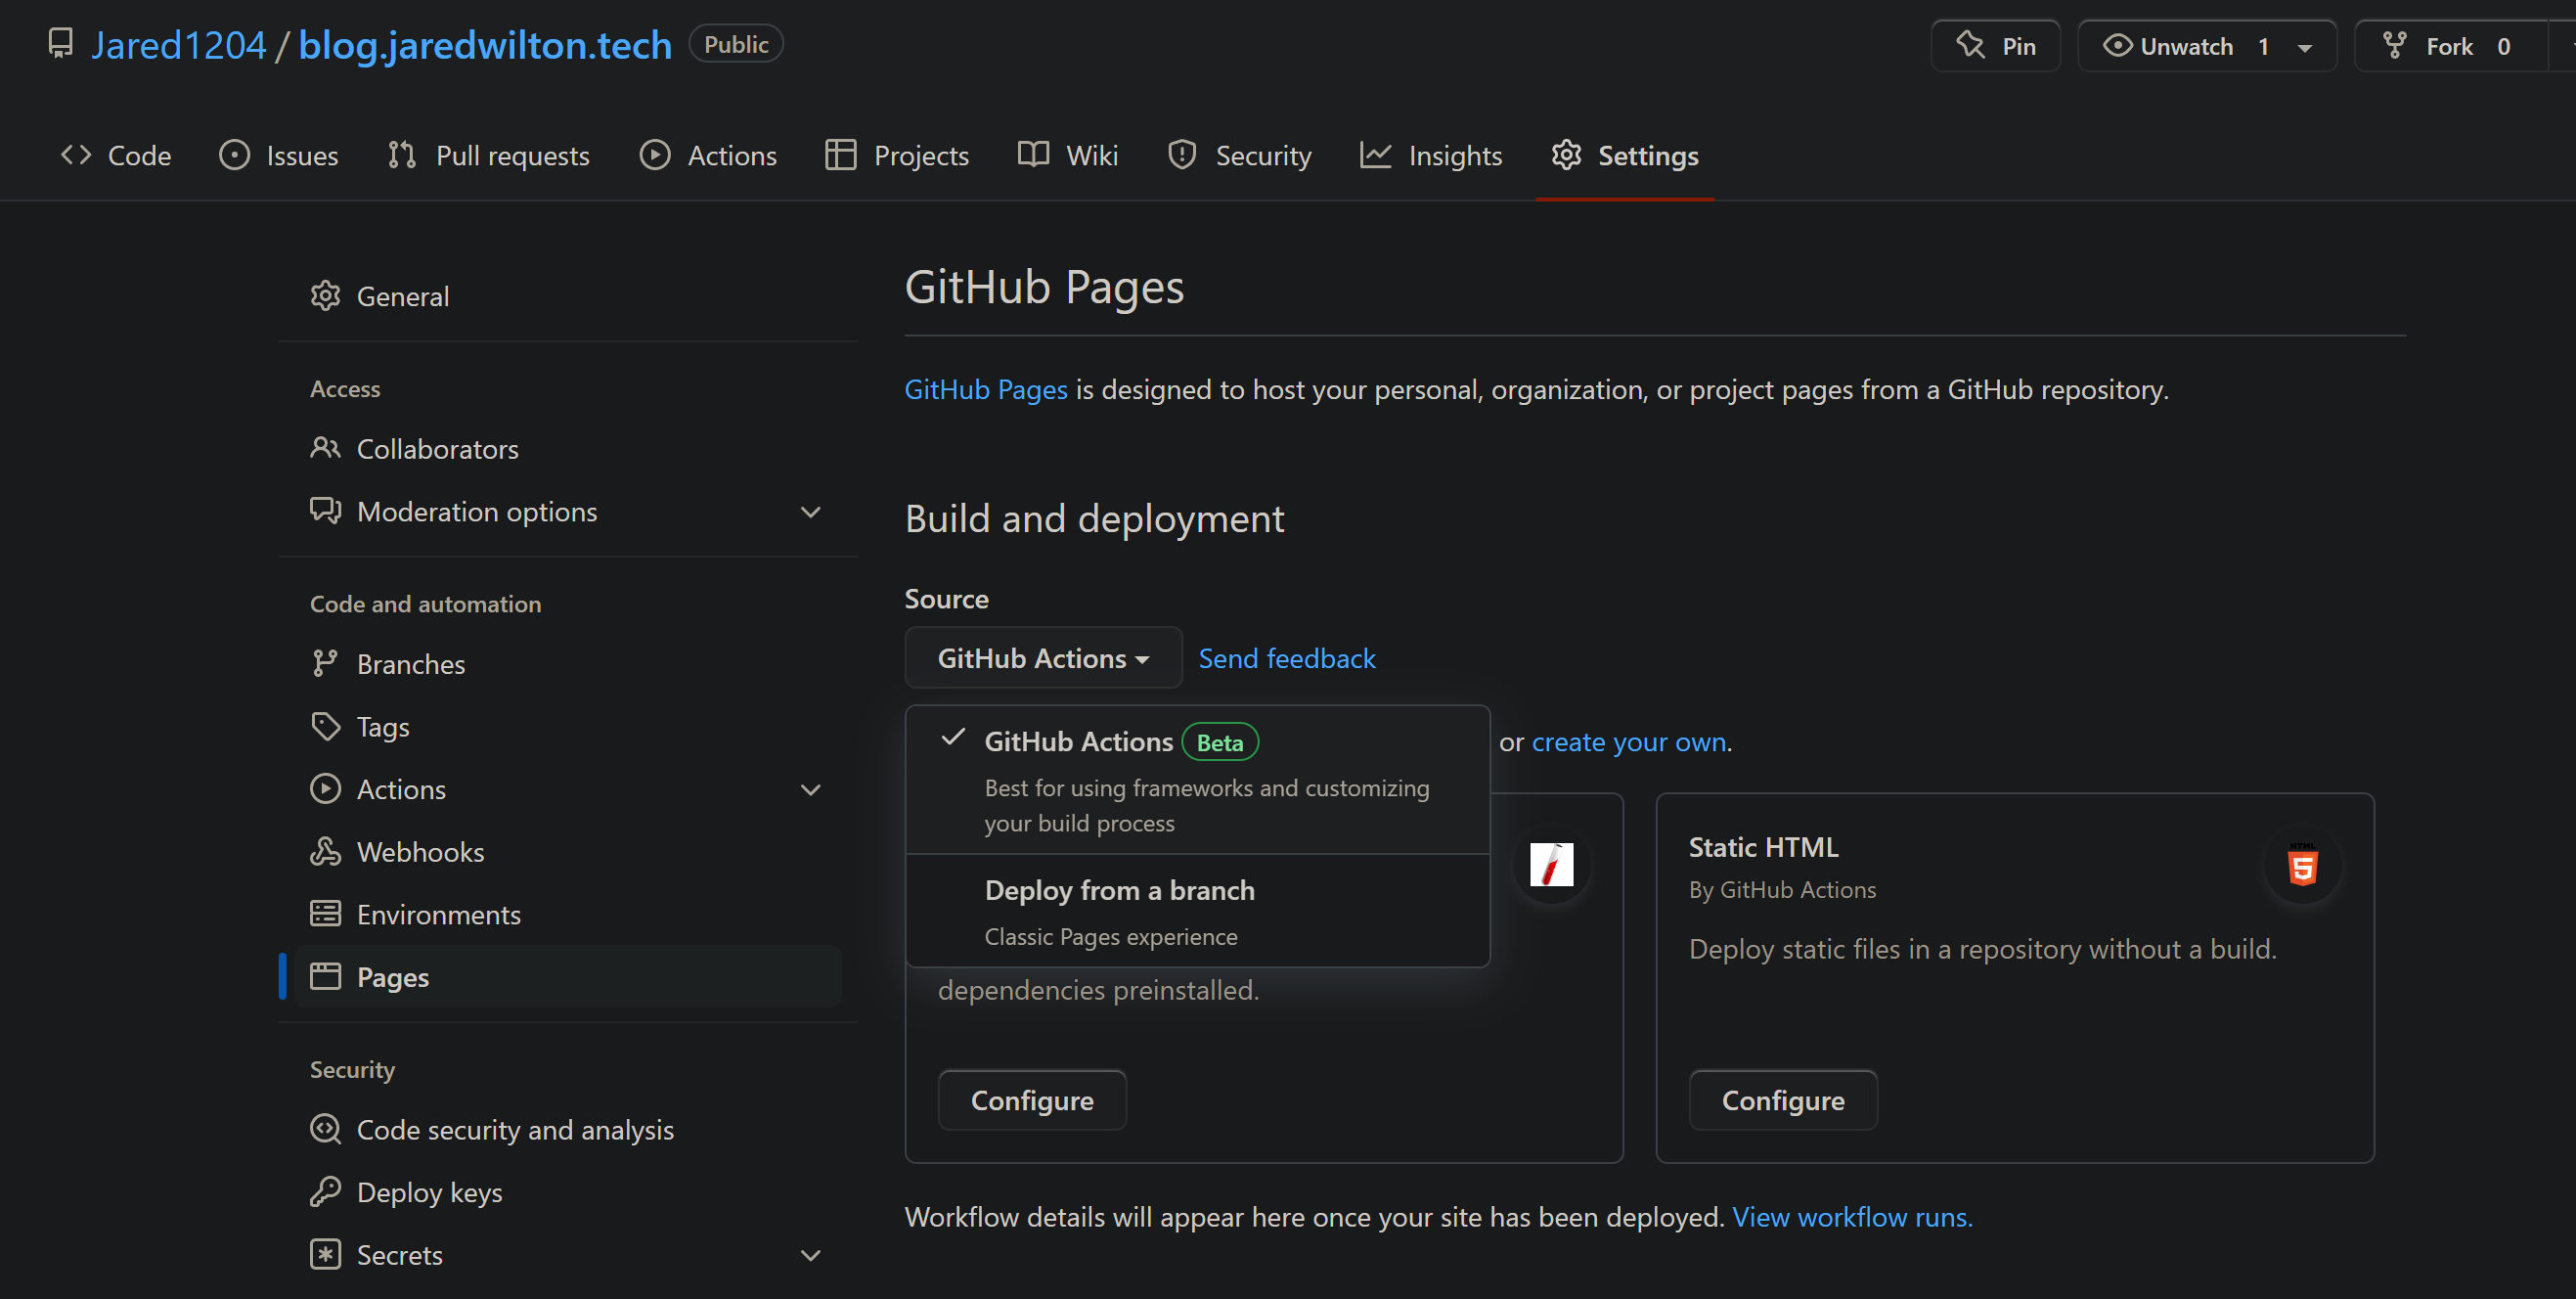This screenshot has height=1299, width=2576.
Task: Open Webhooks from sidebar
Action: [x=420, y=852]
